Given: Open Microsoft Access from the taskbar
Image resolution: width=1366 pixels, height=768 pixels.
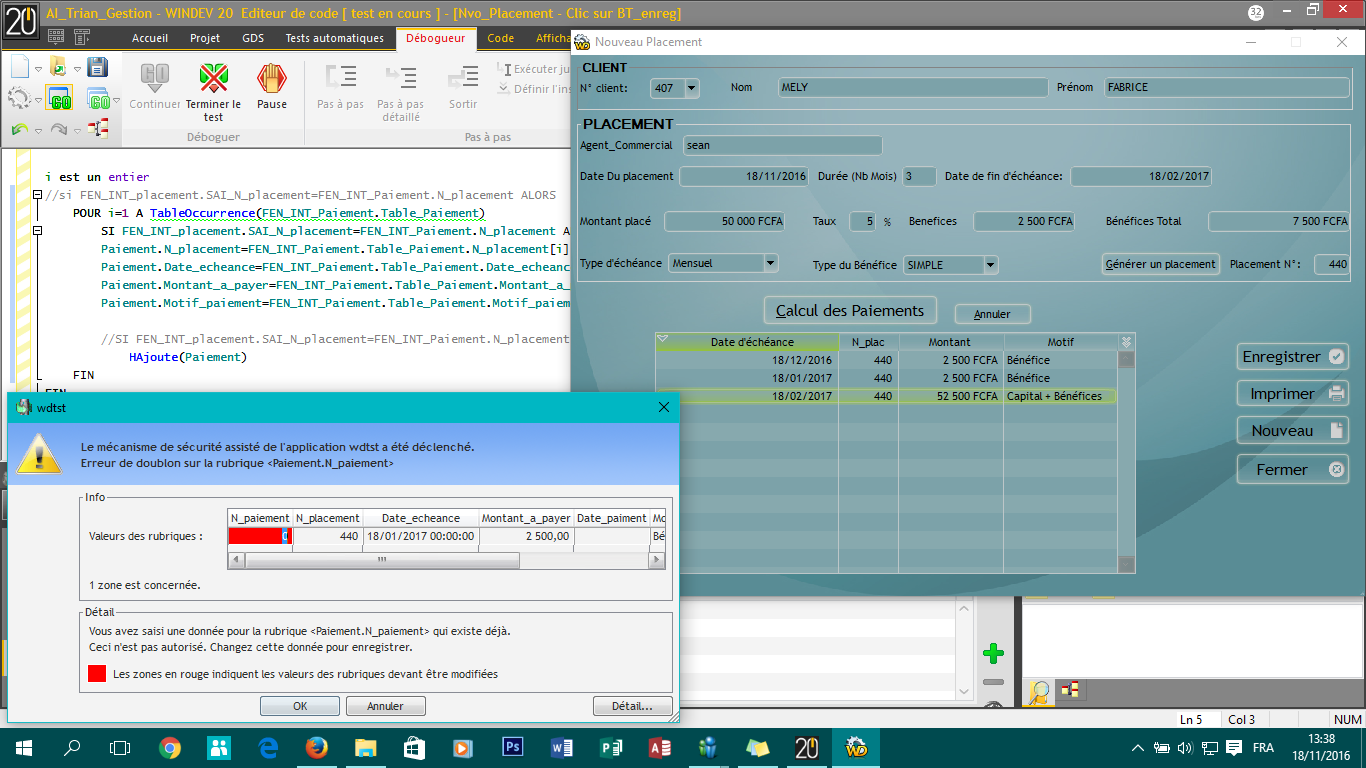Looking at the screenshot, I should (x=660, y=747).
